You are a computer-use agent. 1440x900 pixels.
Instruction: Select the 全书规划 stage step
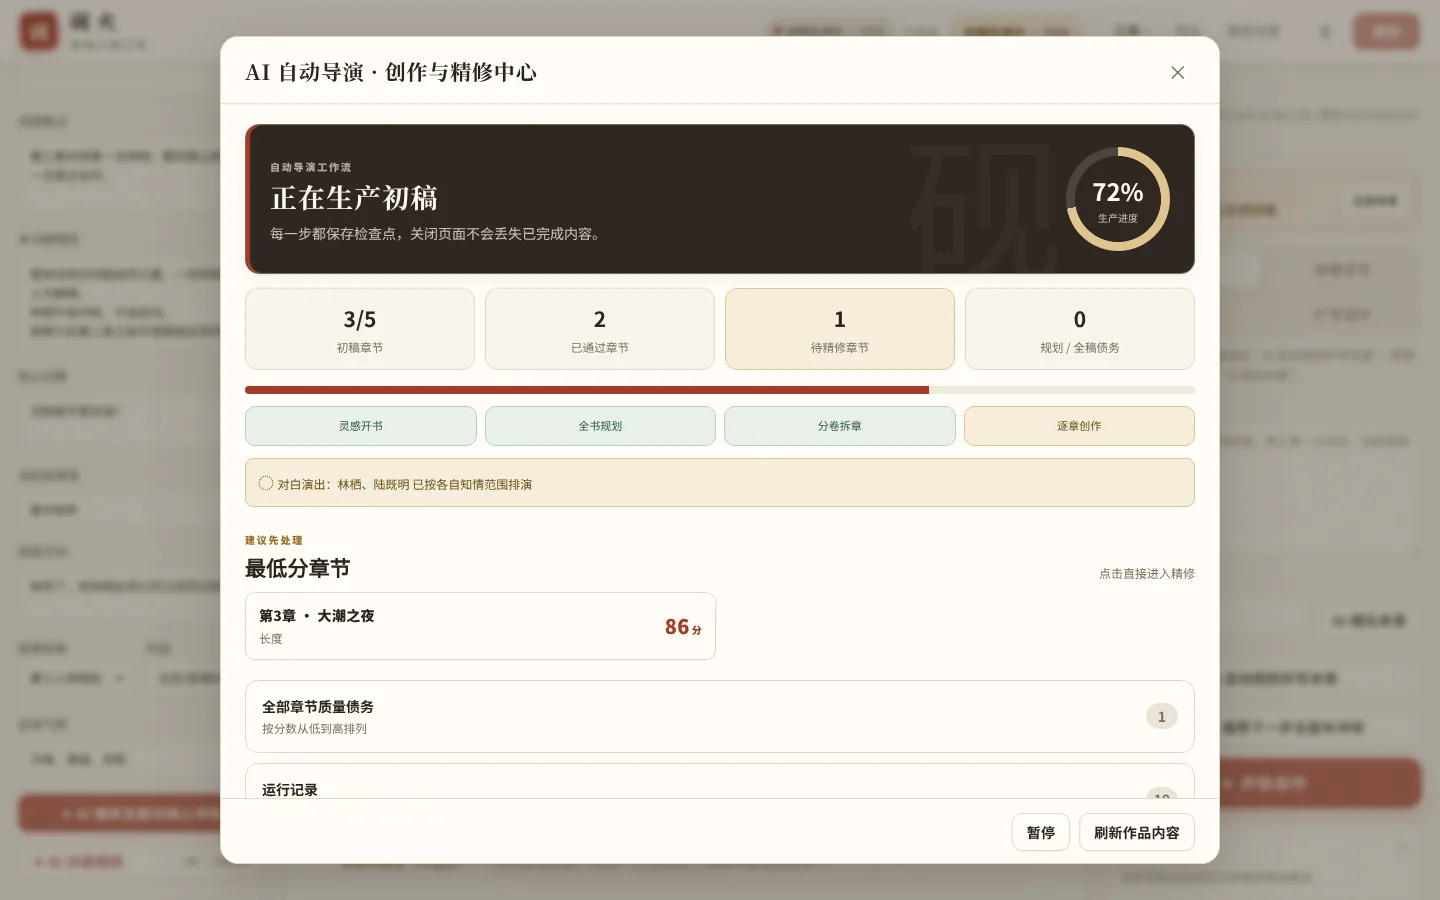click(x=600, y=426)
